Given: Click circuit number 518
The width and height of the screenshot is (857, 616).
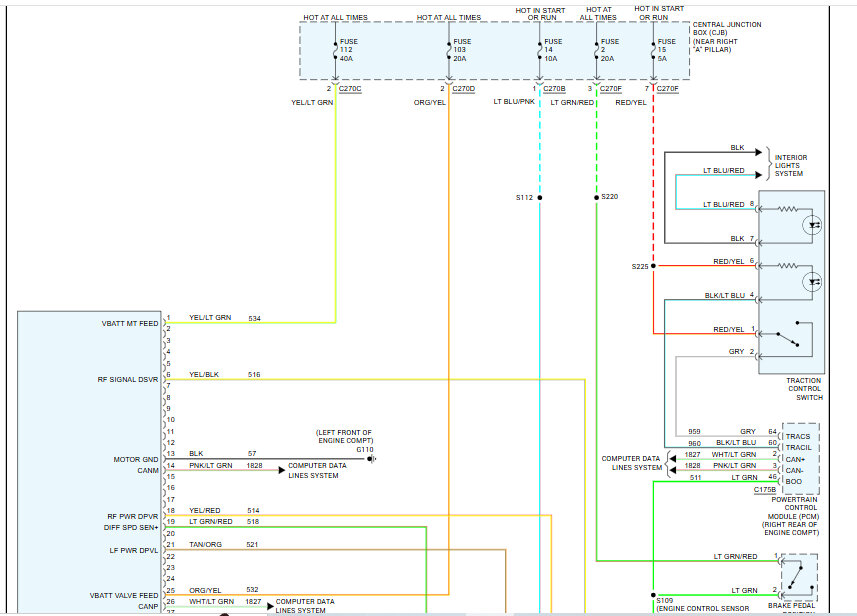Looking at the screenshot, I should point(253,521).
